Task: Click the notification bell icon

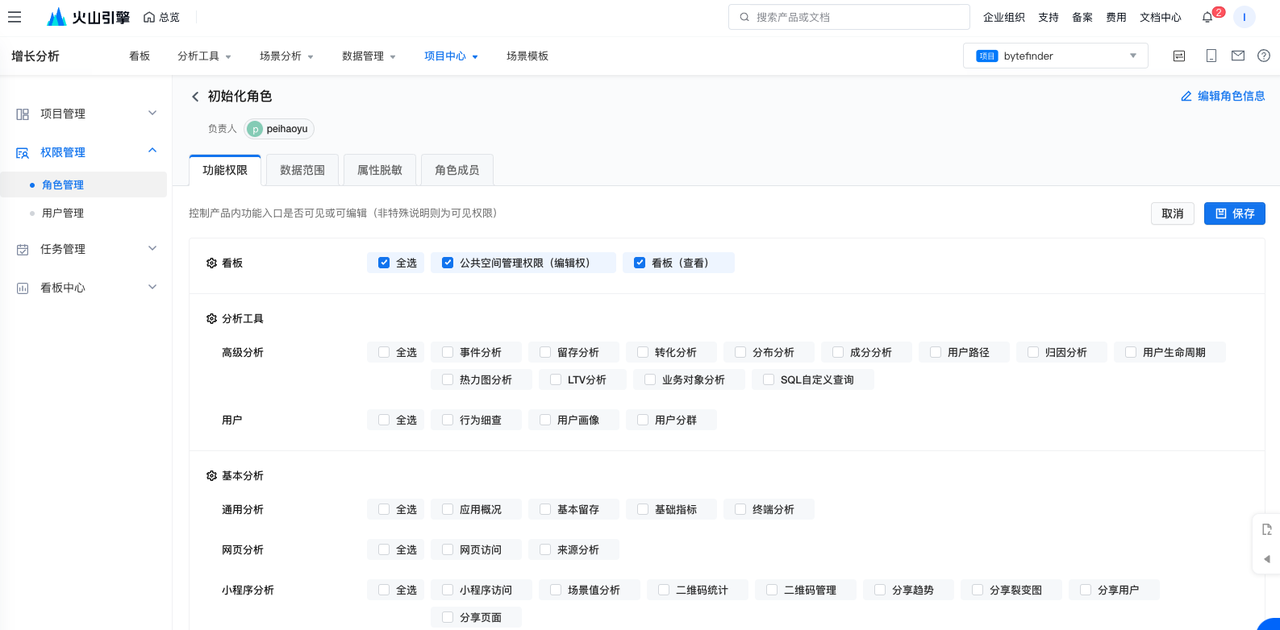Action: pos(1208,17)
